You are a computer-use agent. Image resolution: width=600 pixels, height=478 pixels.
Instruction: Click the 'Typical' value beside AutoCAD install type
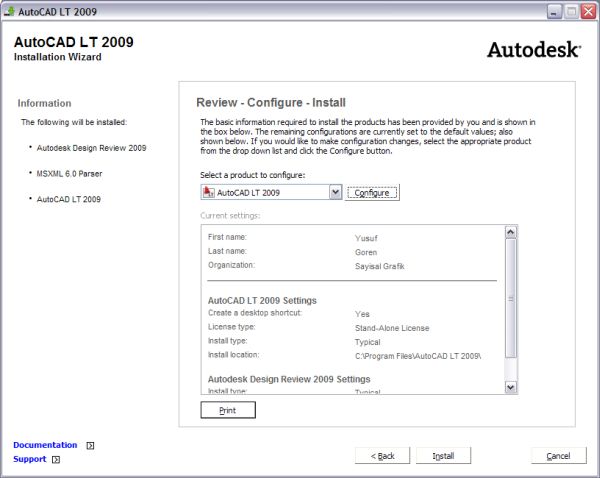[367, 342]
